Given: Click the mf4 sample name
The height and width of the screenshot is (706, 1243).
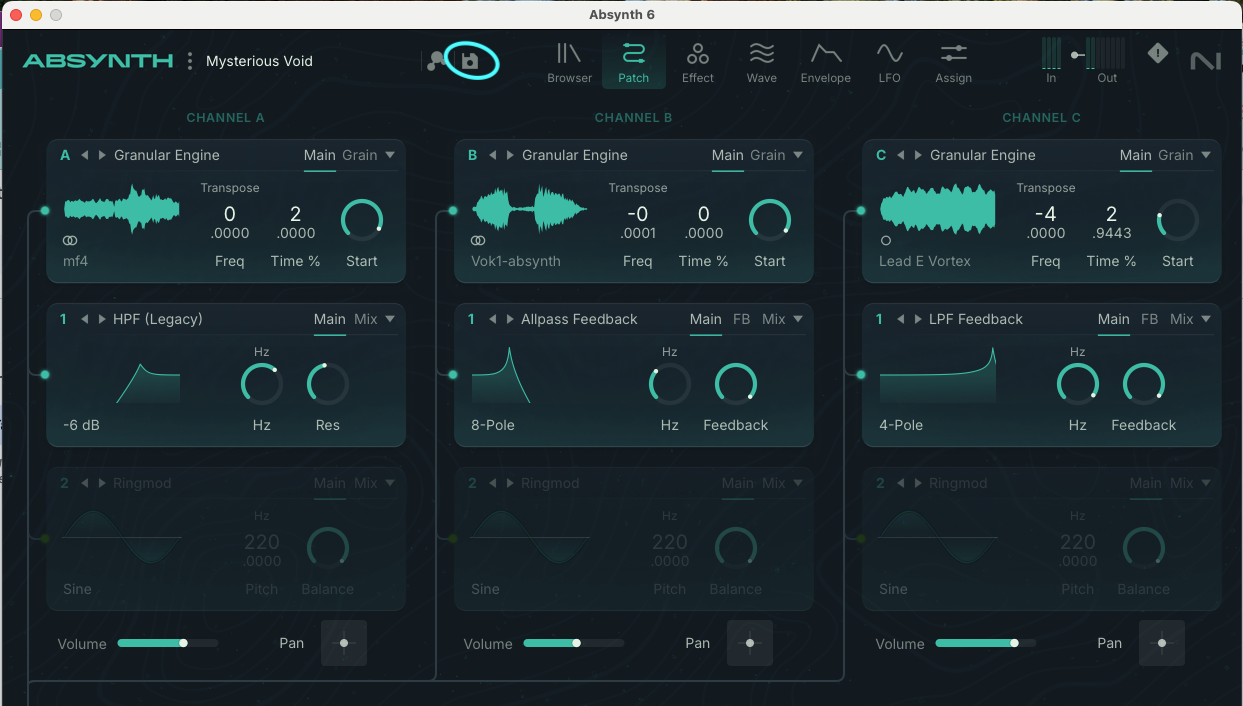Looking at the screenshot, I should point(75,261).
